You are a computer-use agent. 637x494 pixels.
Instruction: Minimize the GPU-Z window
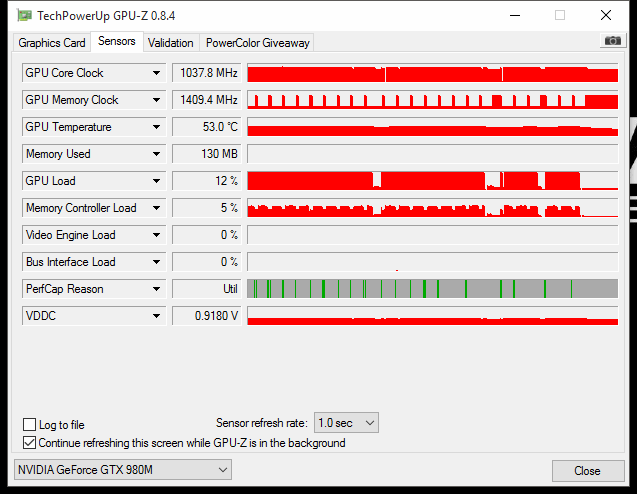tap(515, 16)
